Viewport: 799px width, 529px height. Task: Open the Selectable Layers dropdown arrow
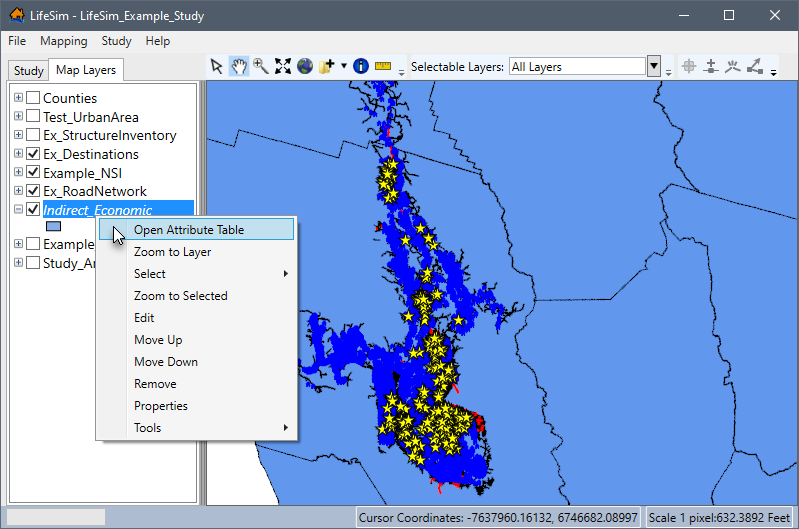tap(654, 66)
